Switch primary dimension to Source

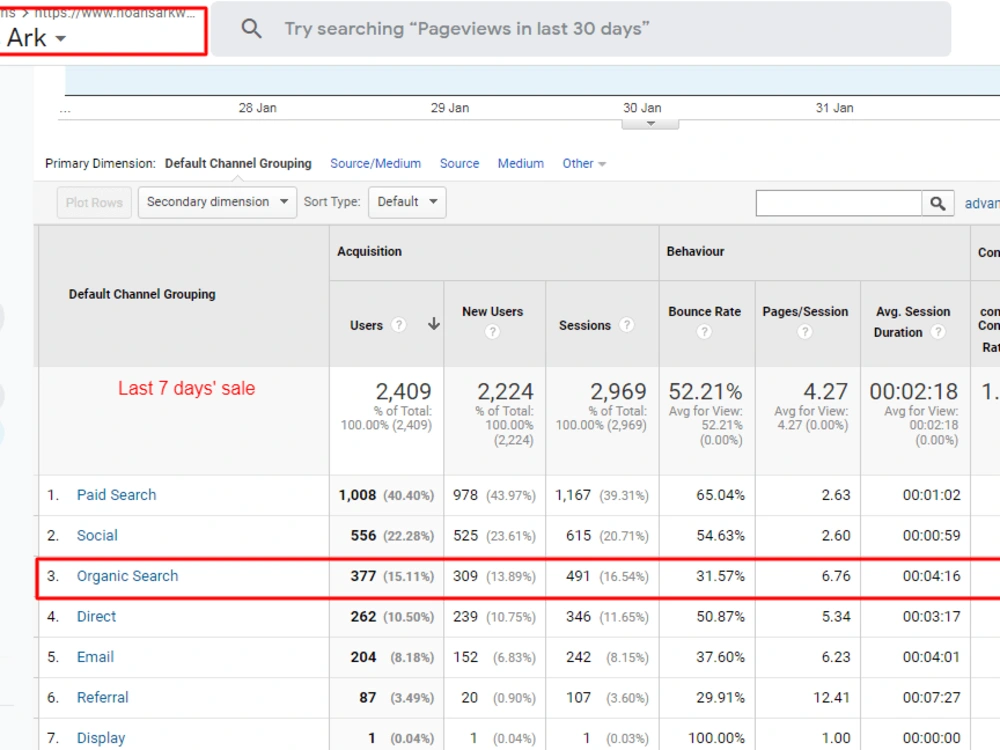coord(459,163)
